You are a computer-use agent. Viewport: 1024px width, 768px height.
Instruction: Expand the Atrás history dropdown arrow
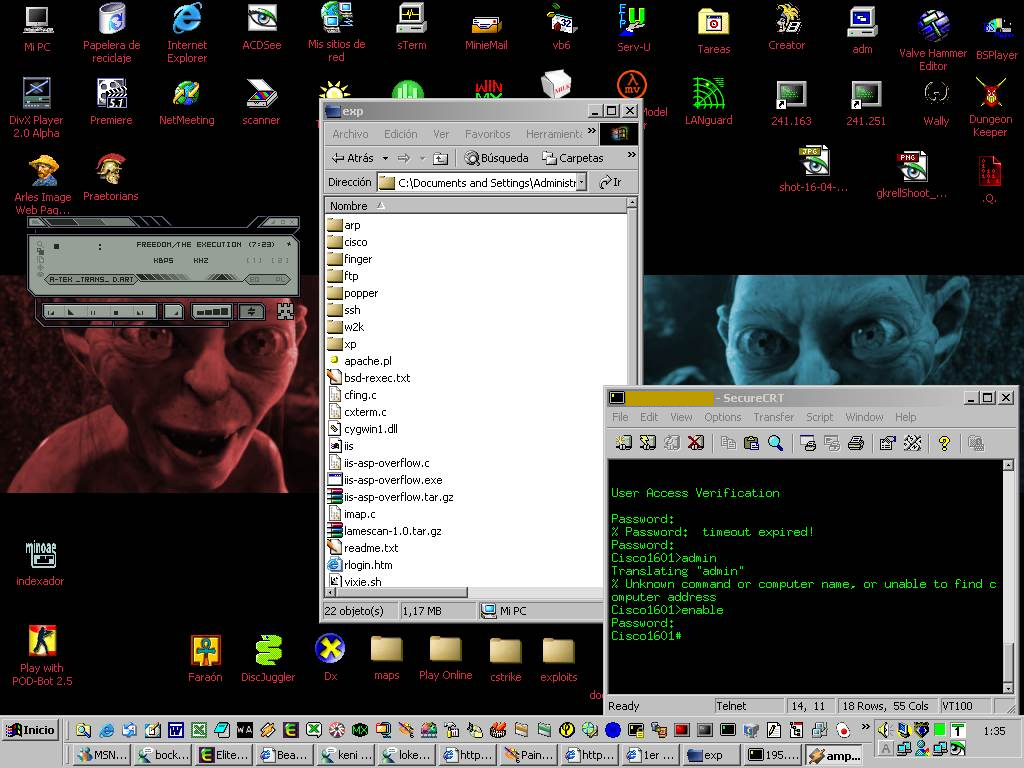coord(385,158)
